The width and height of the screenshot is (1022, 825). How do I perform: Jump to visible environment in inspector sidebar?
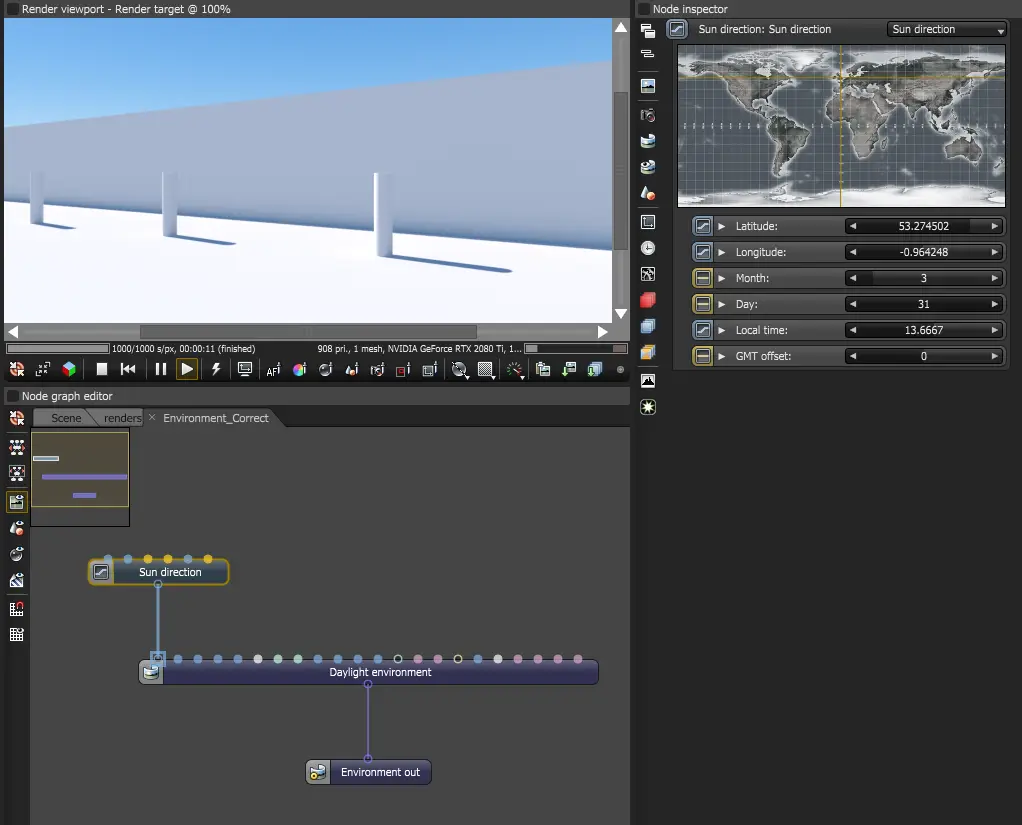648,167
